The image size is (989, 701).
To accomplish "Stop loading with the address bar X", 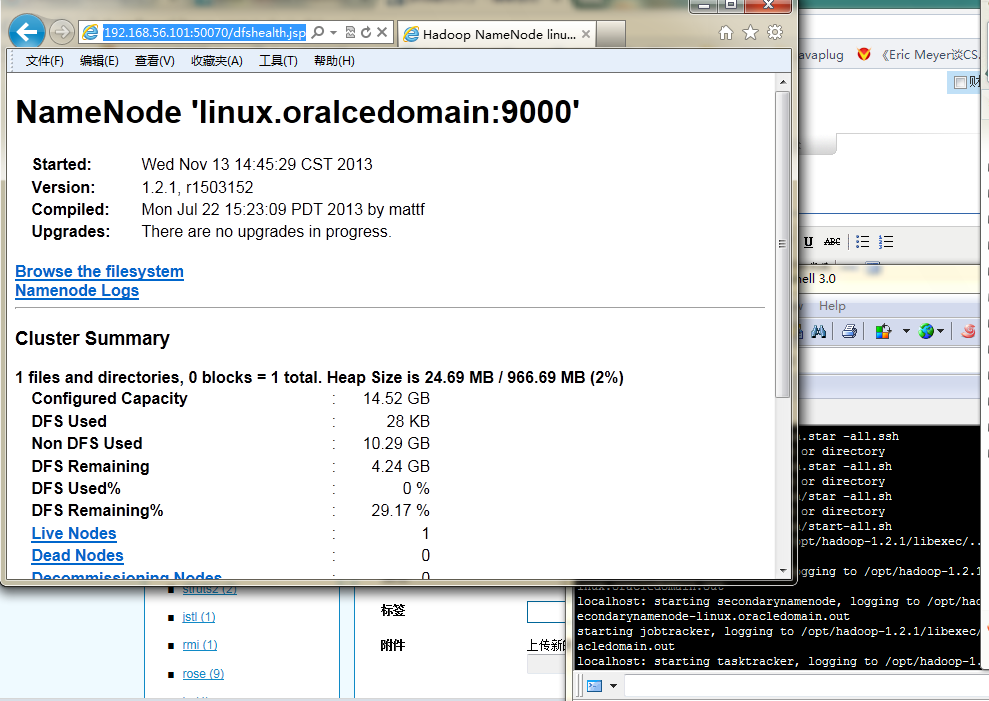I will tap(382, 32).
